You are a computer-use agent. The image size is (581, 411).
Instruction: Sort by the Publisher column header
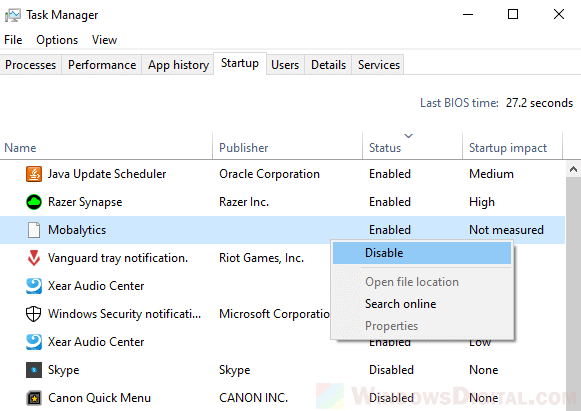pos(288,147)
